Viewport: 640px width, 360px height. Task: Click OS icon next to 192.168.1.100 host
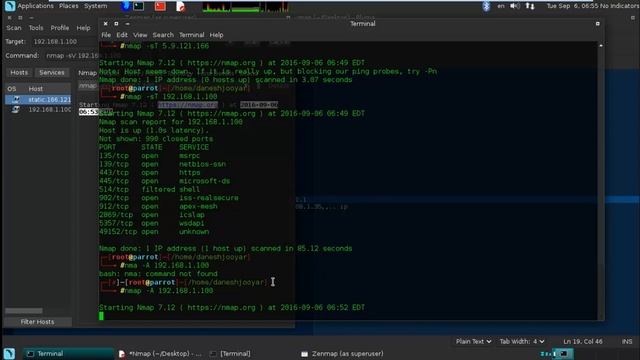[x=16, y=110]
